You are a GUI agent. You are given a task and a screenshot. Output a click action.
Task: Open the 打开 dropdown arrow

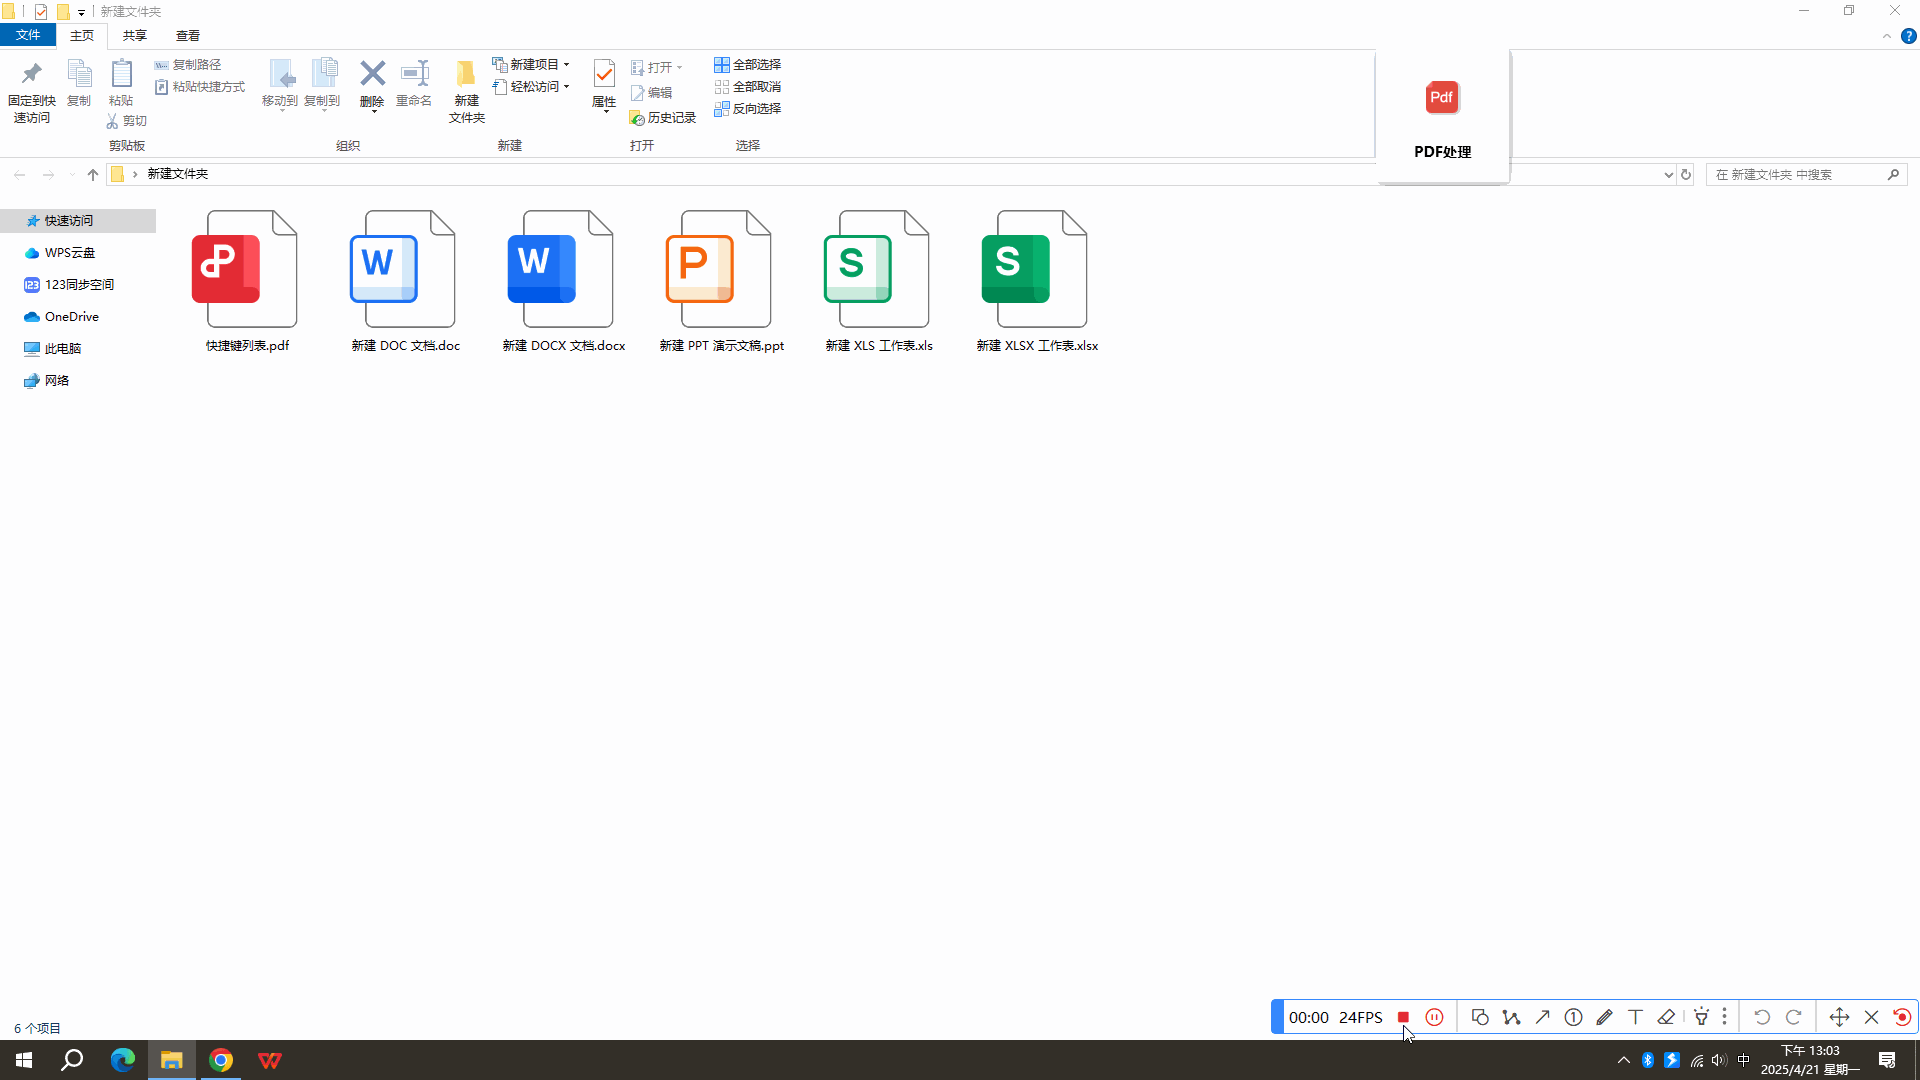tap(679, 68)
